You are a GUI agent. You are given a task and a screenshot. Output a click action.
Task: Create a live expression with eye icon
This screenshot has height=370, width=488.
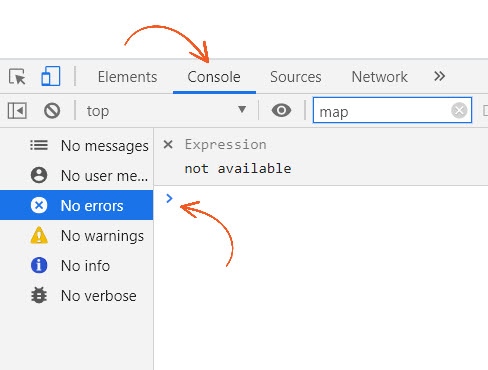coord(281,110)
